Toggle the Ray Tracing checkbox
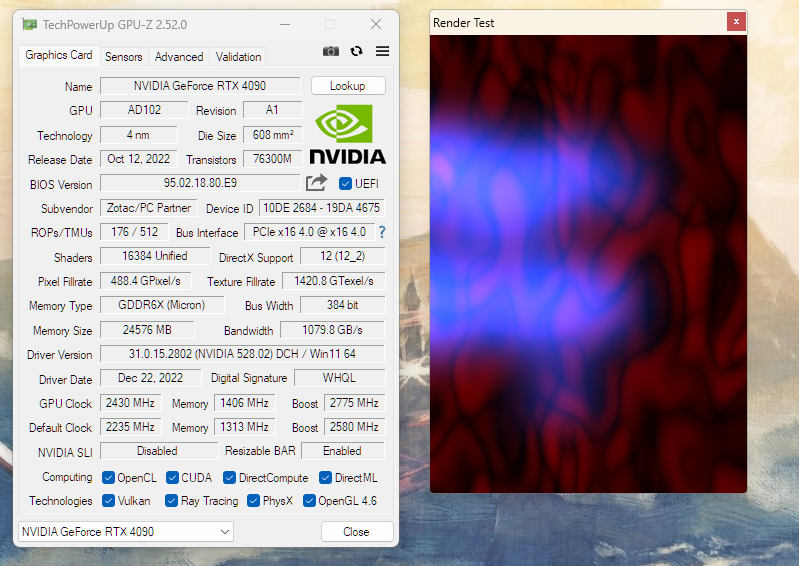 [171, 501]
